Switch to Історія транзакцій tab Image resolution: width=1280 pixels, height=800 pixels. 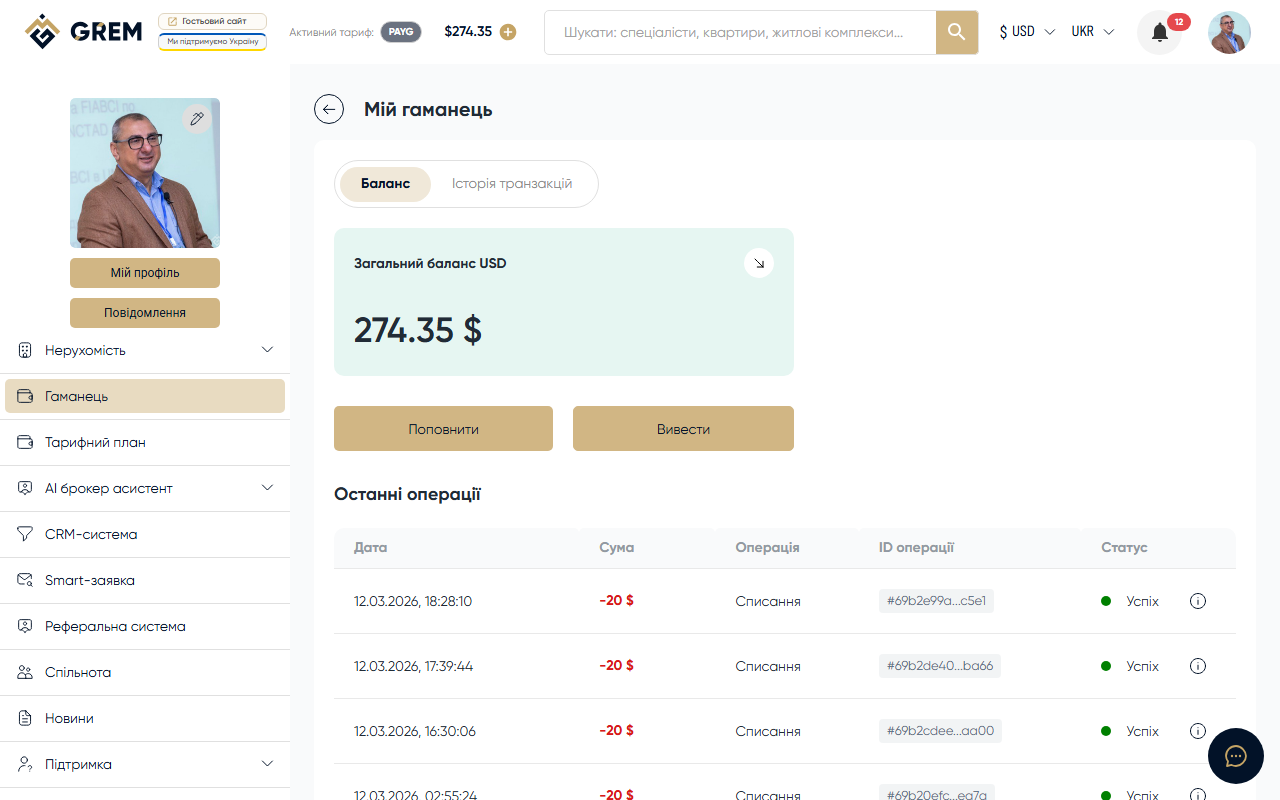pyautogui.click(x=512, y=184)
